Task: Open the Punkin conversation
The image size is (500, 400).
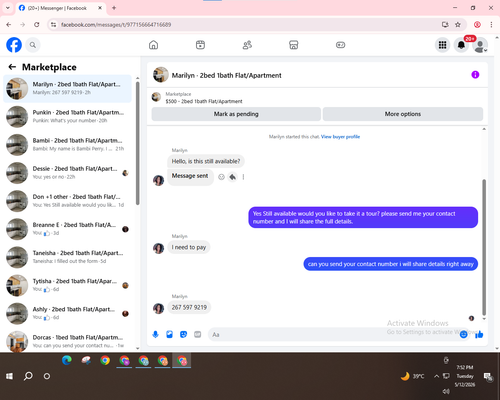Action: 67,117
